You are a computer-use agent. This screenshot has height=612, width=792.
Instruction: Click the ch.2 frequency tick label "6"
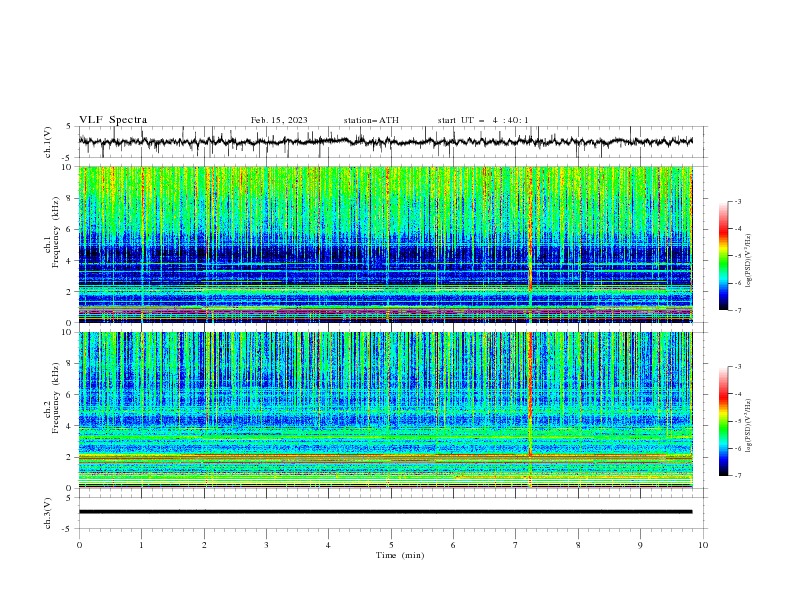tap(69, 395)
